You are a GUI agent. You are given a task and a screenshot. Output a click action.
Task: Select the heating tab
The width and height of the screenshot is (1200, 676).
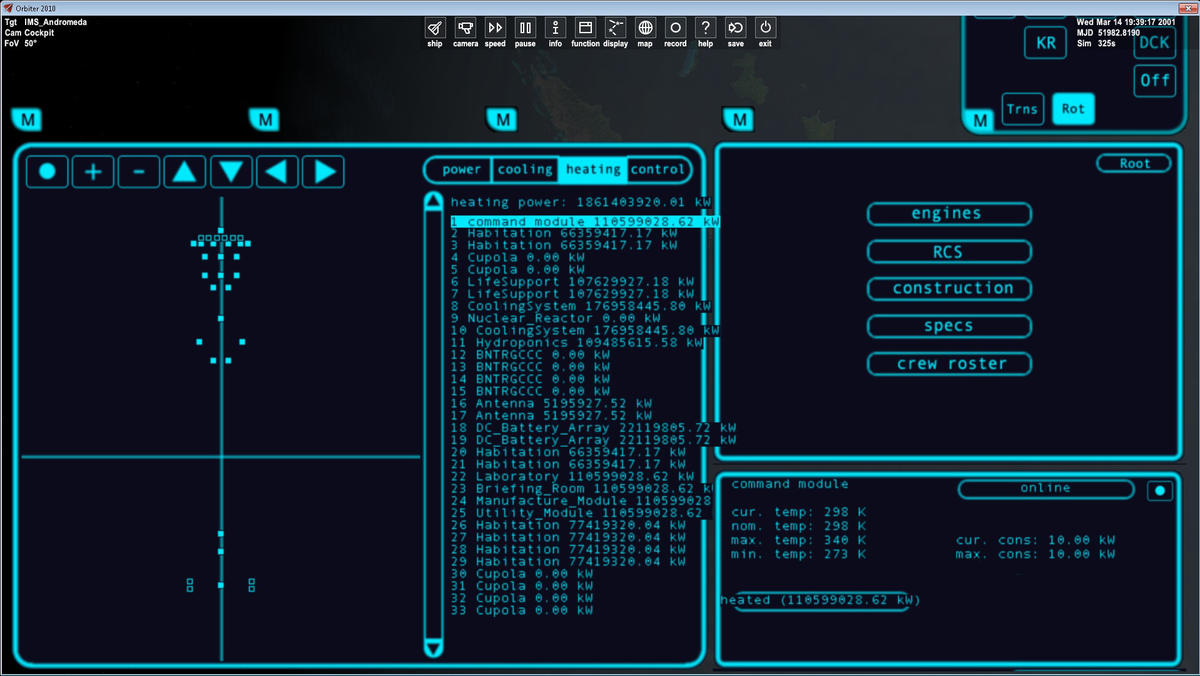click(x=593, y=169)
